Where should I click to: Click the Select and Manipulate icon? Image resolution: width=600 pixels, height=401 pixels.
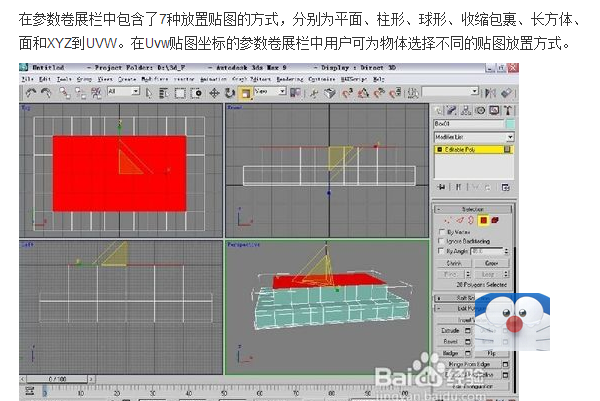coord(314,93)
